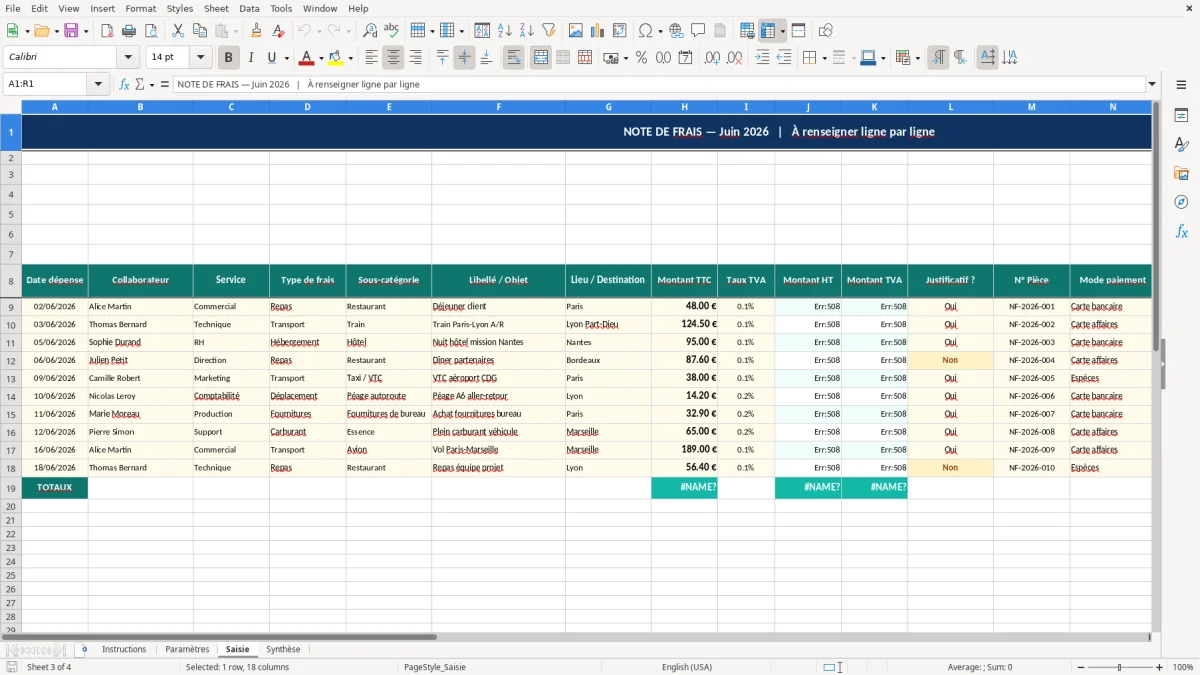Viewport: 1200px width, 675px height.
Task: Expand the Borders dropdown arrow
Action: click(826, 58)
